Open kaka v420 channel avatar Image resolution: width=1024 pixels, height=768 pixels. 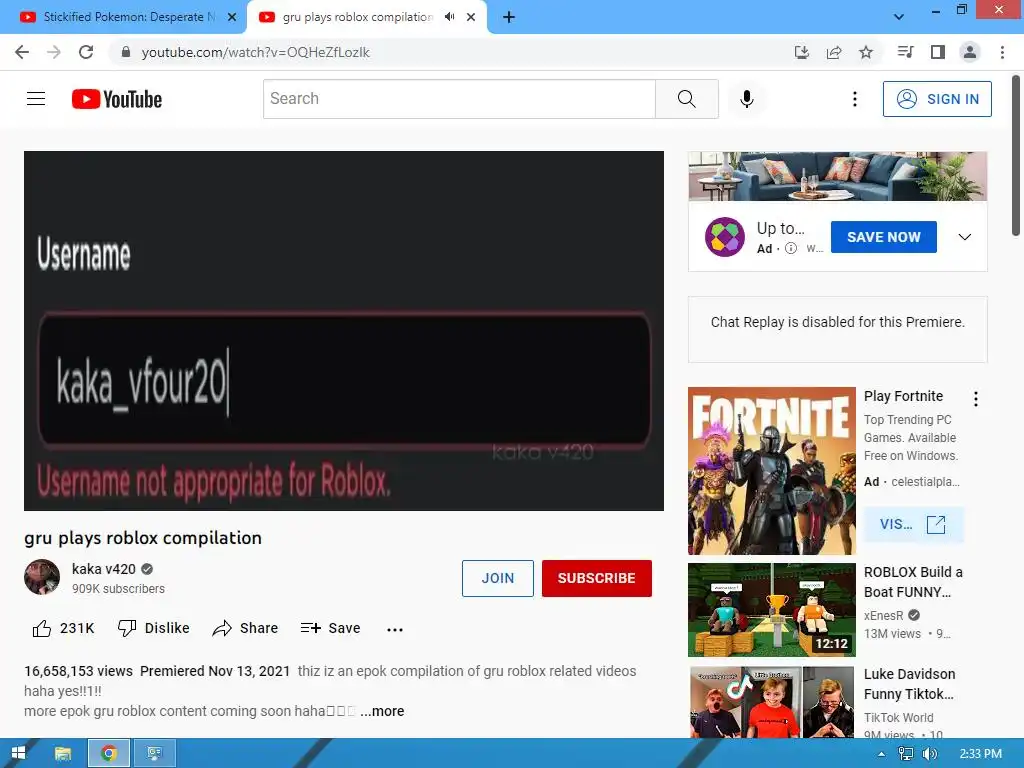tap(42, 577)
